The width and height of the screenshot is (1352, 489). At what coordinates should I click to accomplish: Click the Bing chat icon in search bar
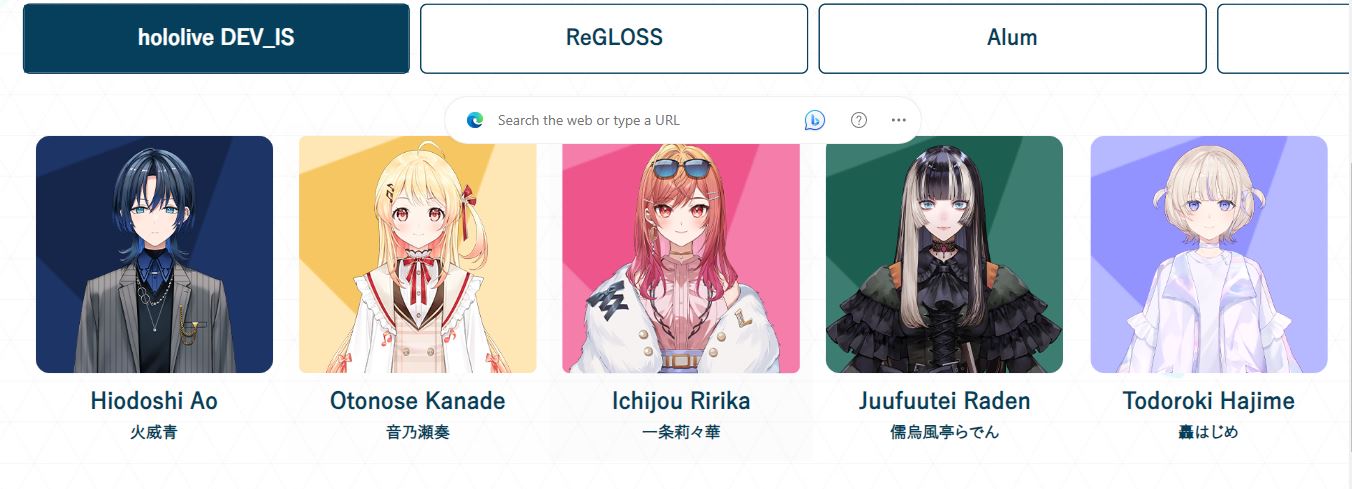pyautogui.click(x=815, y=120)
